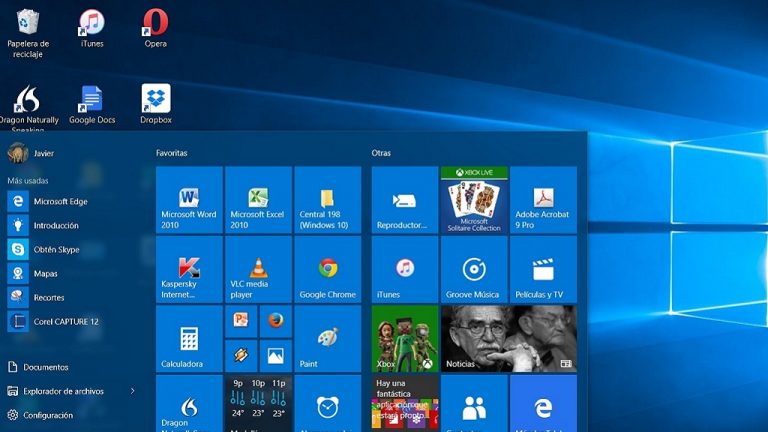Open the Noticias news tile
This screenshot has height=432, width=768.
click(509, 339)
